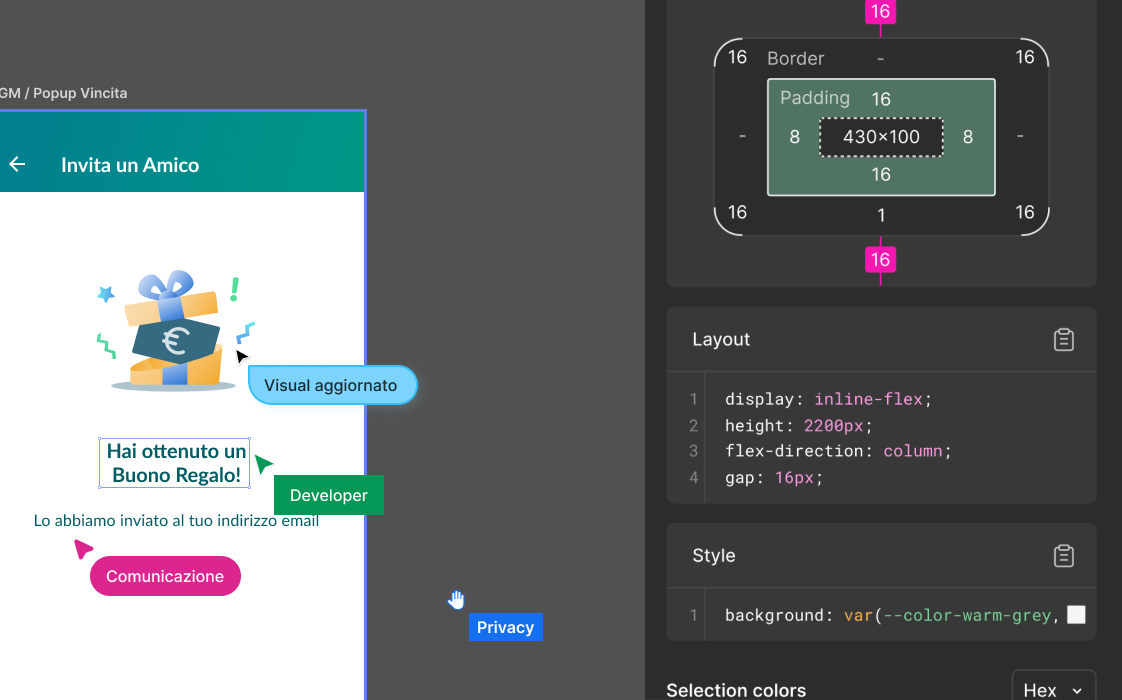Click the green Developer cursor arrow

(x=263, y=464)
